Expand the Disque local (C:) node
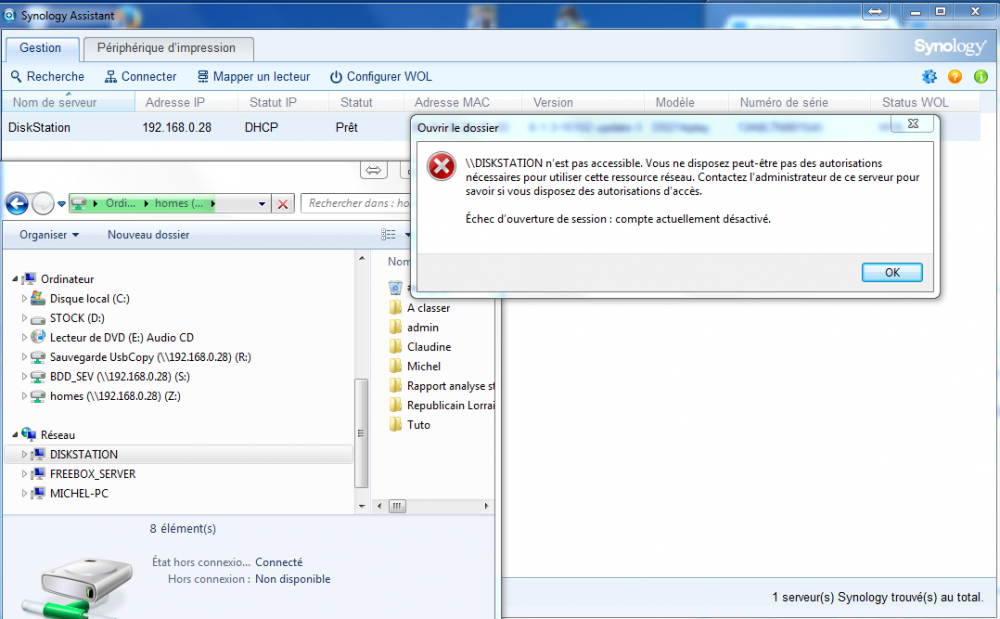This screenshot has height=619, width=1000. (24, 298)
